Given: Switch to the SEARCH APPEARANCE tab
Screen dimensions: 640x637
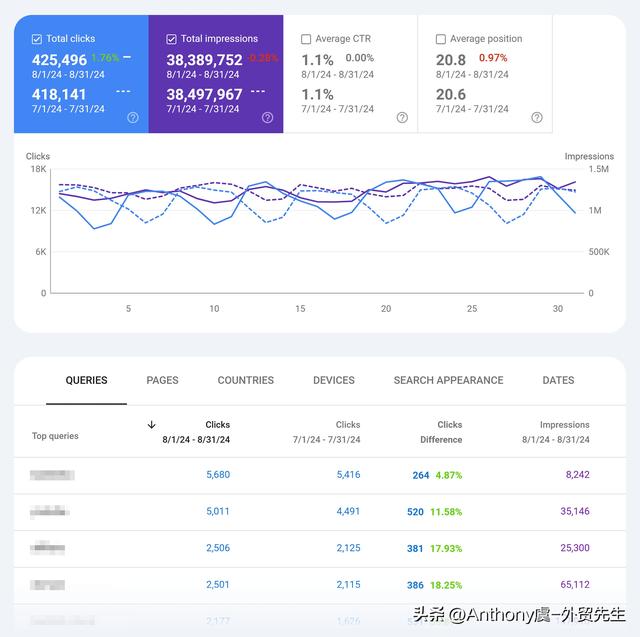Looking at the screenshot, I should point(449,380).
